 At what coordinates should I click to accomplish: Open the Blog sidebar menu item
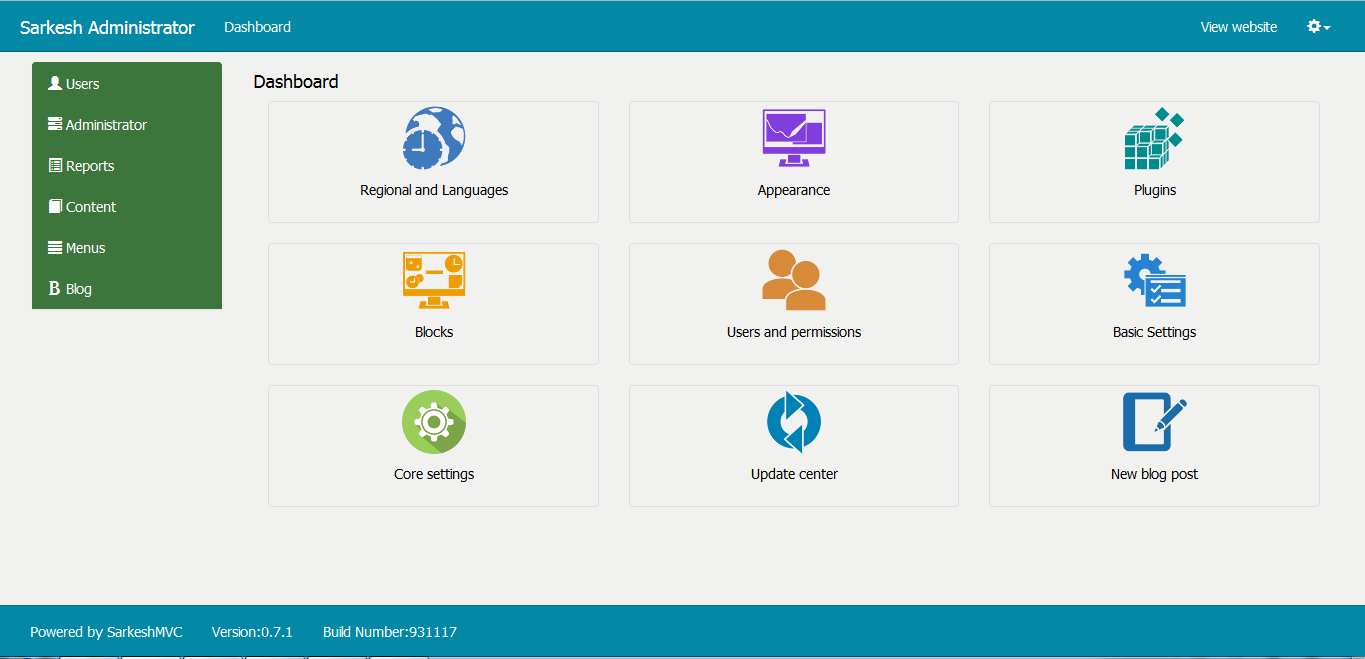coord(127,289)
